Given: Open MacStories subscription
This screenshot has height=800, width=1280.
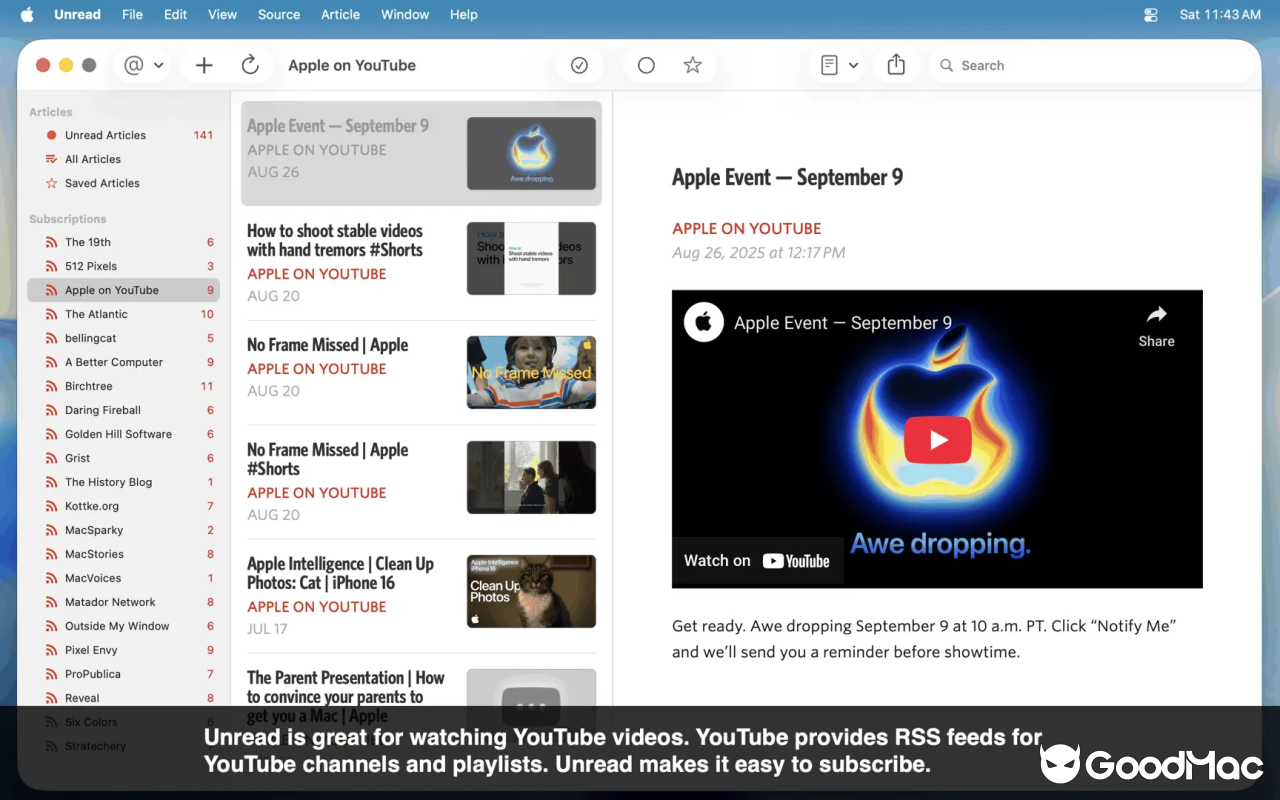Looking at the screenshot, I should point(123,554).
